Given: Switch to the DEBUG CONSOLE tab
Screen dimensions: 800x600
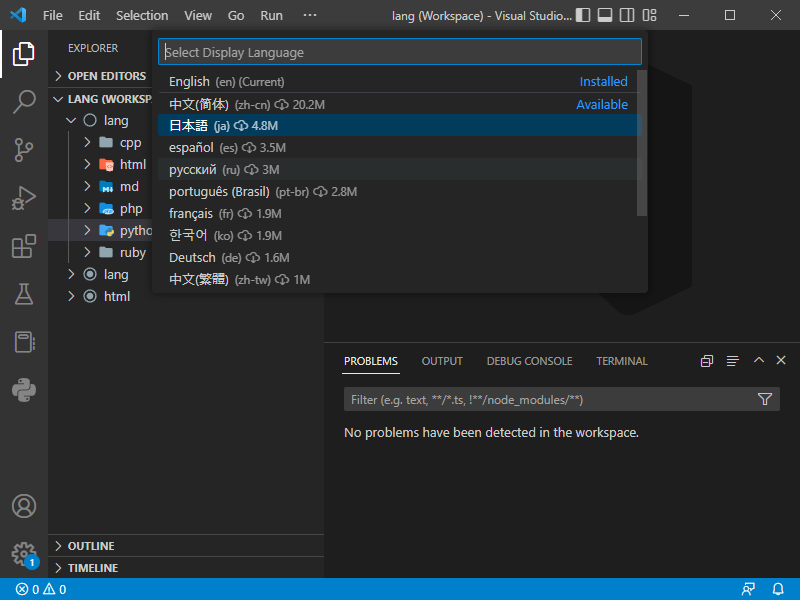Looking at the screenshot, I should 529,361.
